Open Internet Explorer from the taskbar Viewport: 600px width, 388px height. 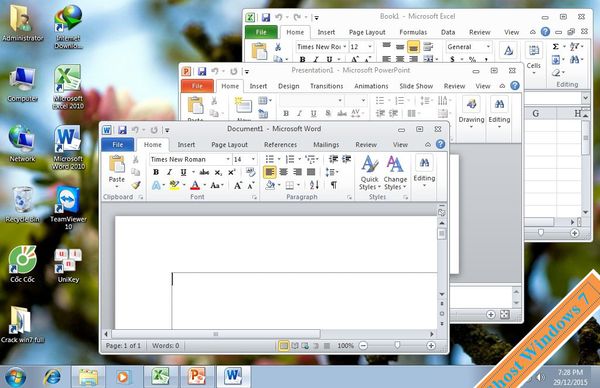coord(52,377)
